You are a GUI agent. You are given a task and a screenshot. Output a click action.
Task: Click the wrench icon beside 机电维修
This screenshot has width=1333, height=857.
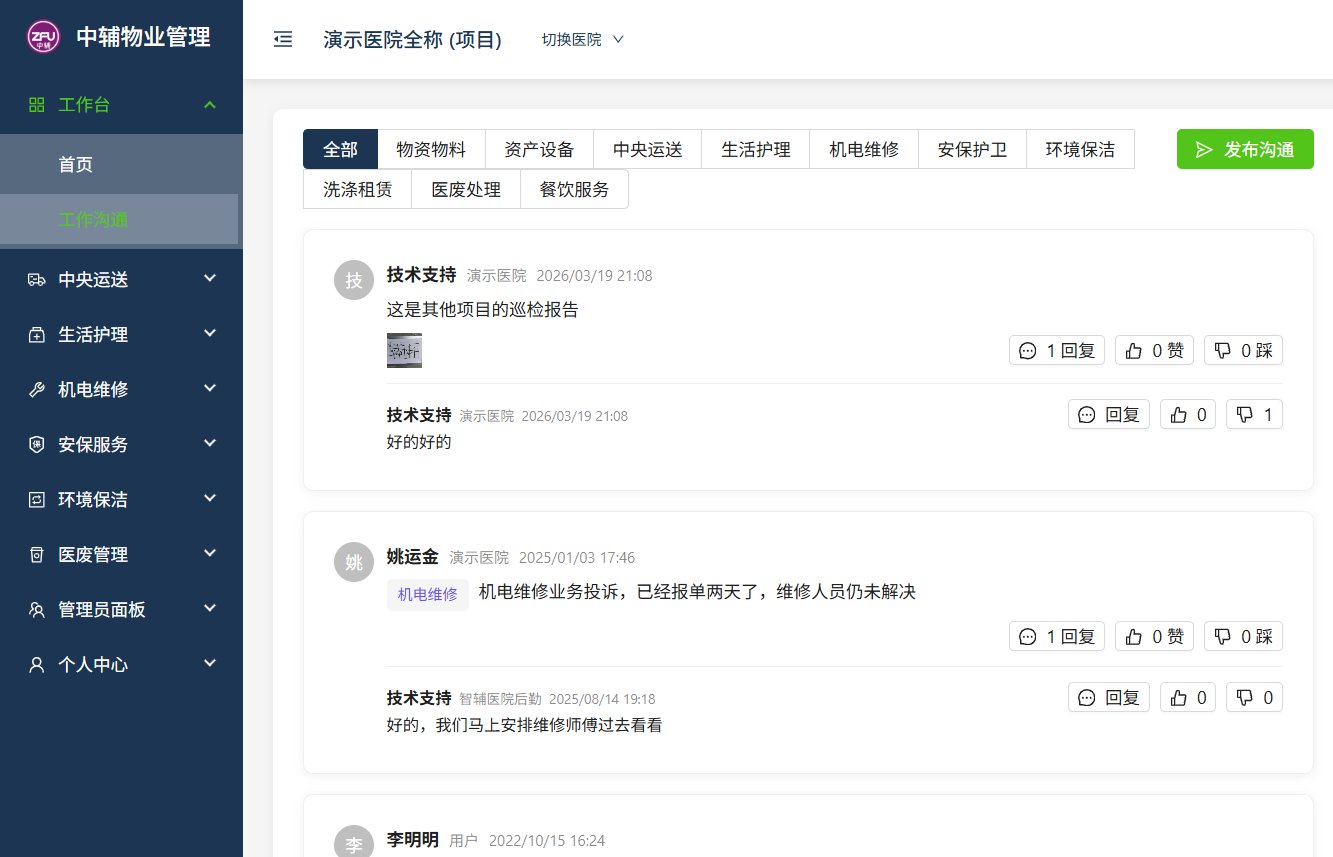[37, 390]
